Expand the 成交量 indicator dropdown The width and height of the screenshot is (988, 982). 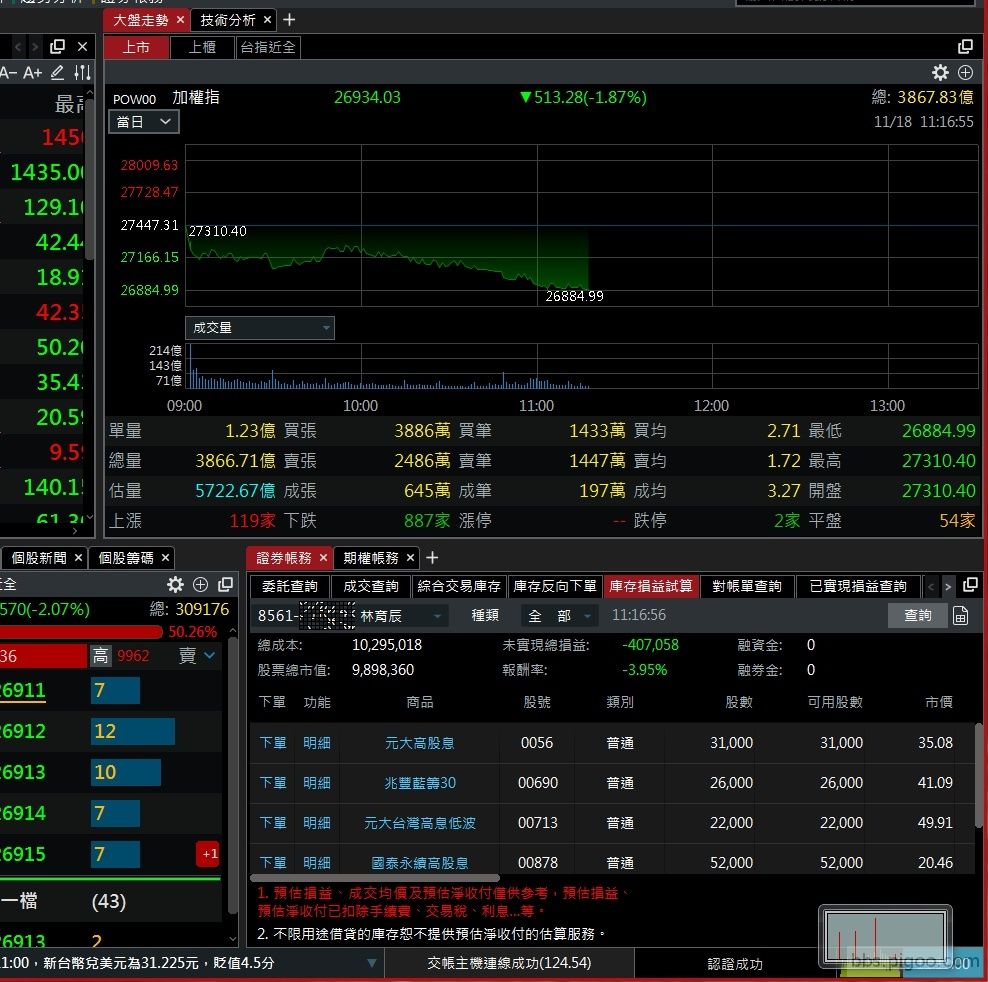click(259, 328)
